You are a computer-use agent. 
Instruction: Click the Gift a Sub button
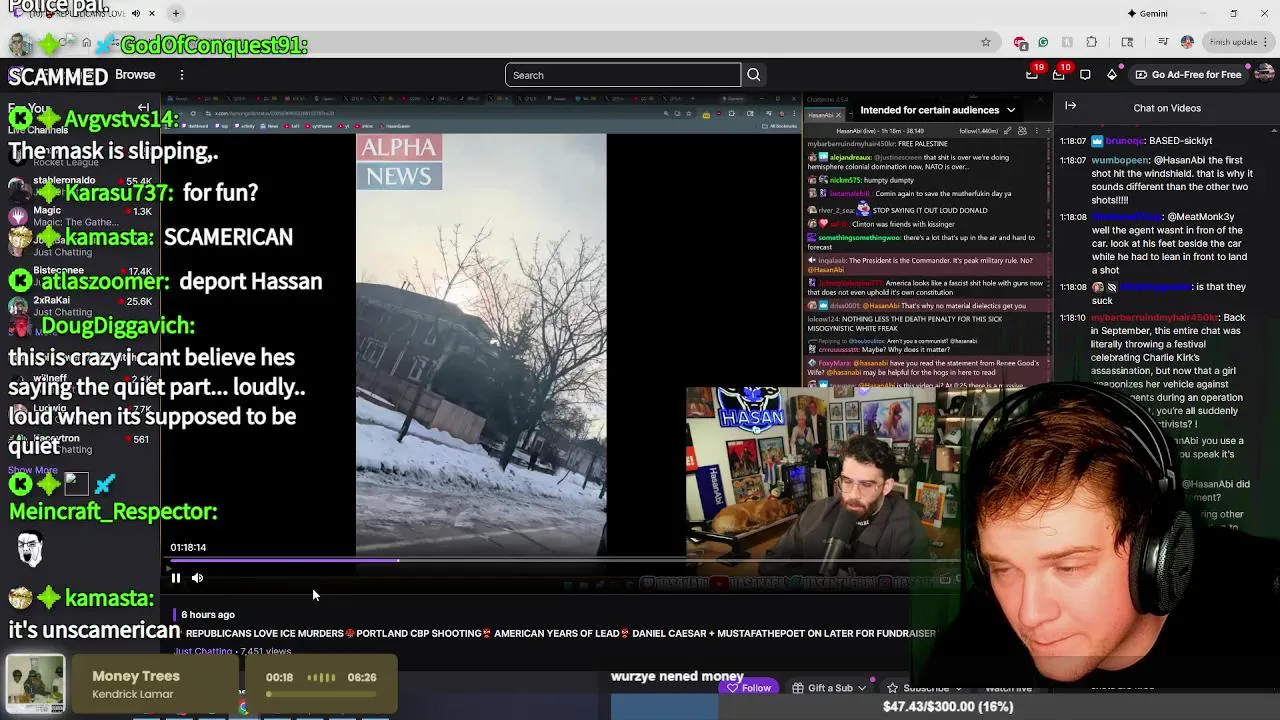(x=822, y=688)
